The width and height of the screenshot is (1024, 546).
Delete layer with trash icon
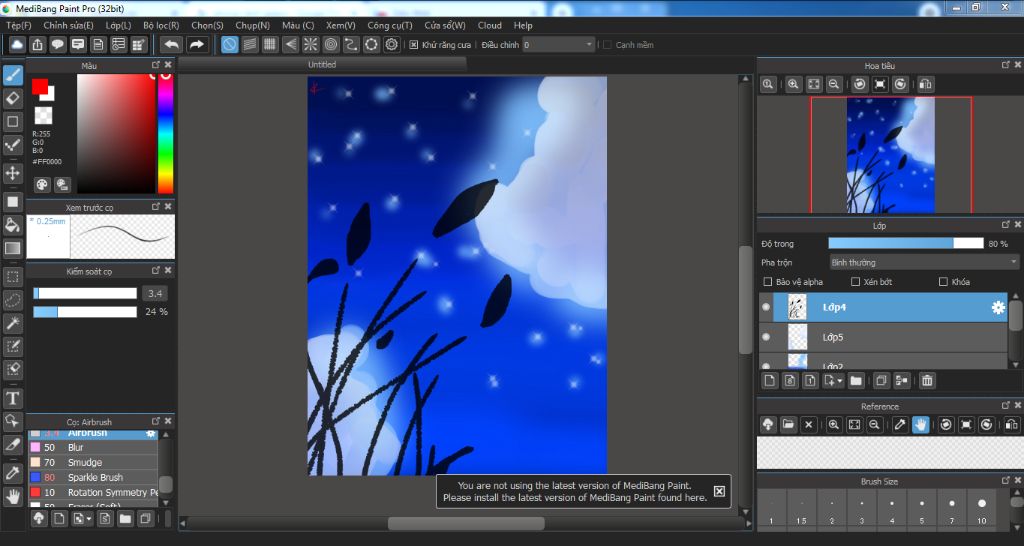(x=927, y=381)
